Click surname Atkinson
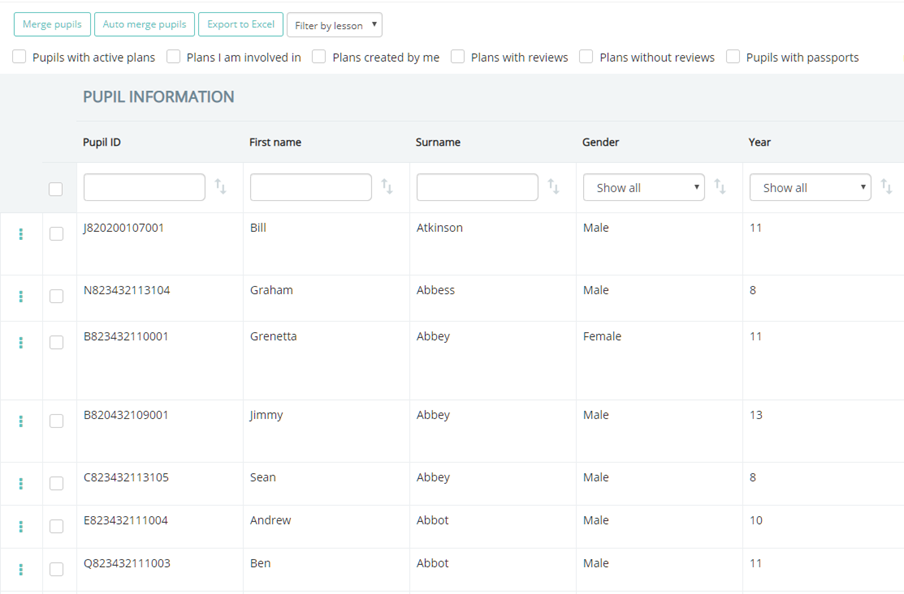Screen dimensions: 904x594 (439, 228)
